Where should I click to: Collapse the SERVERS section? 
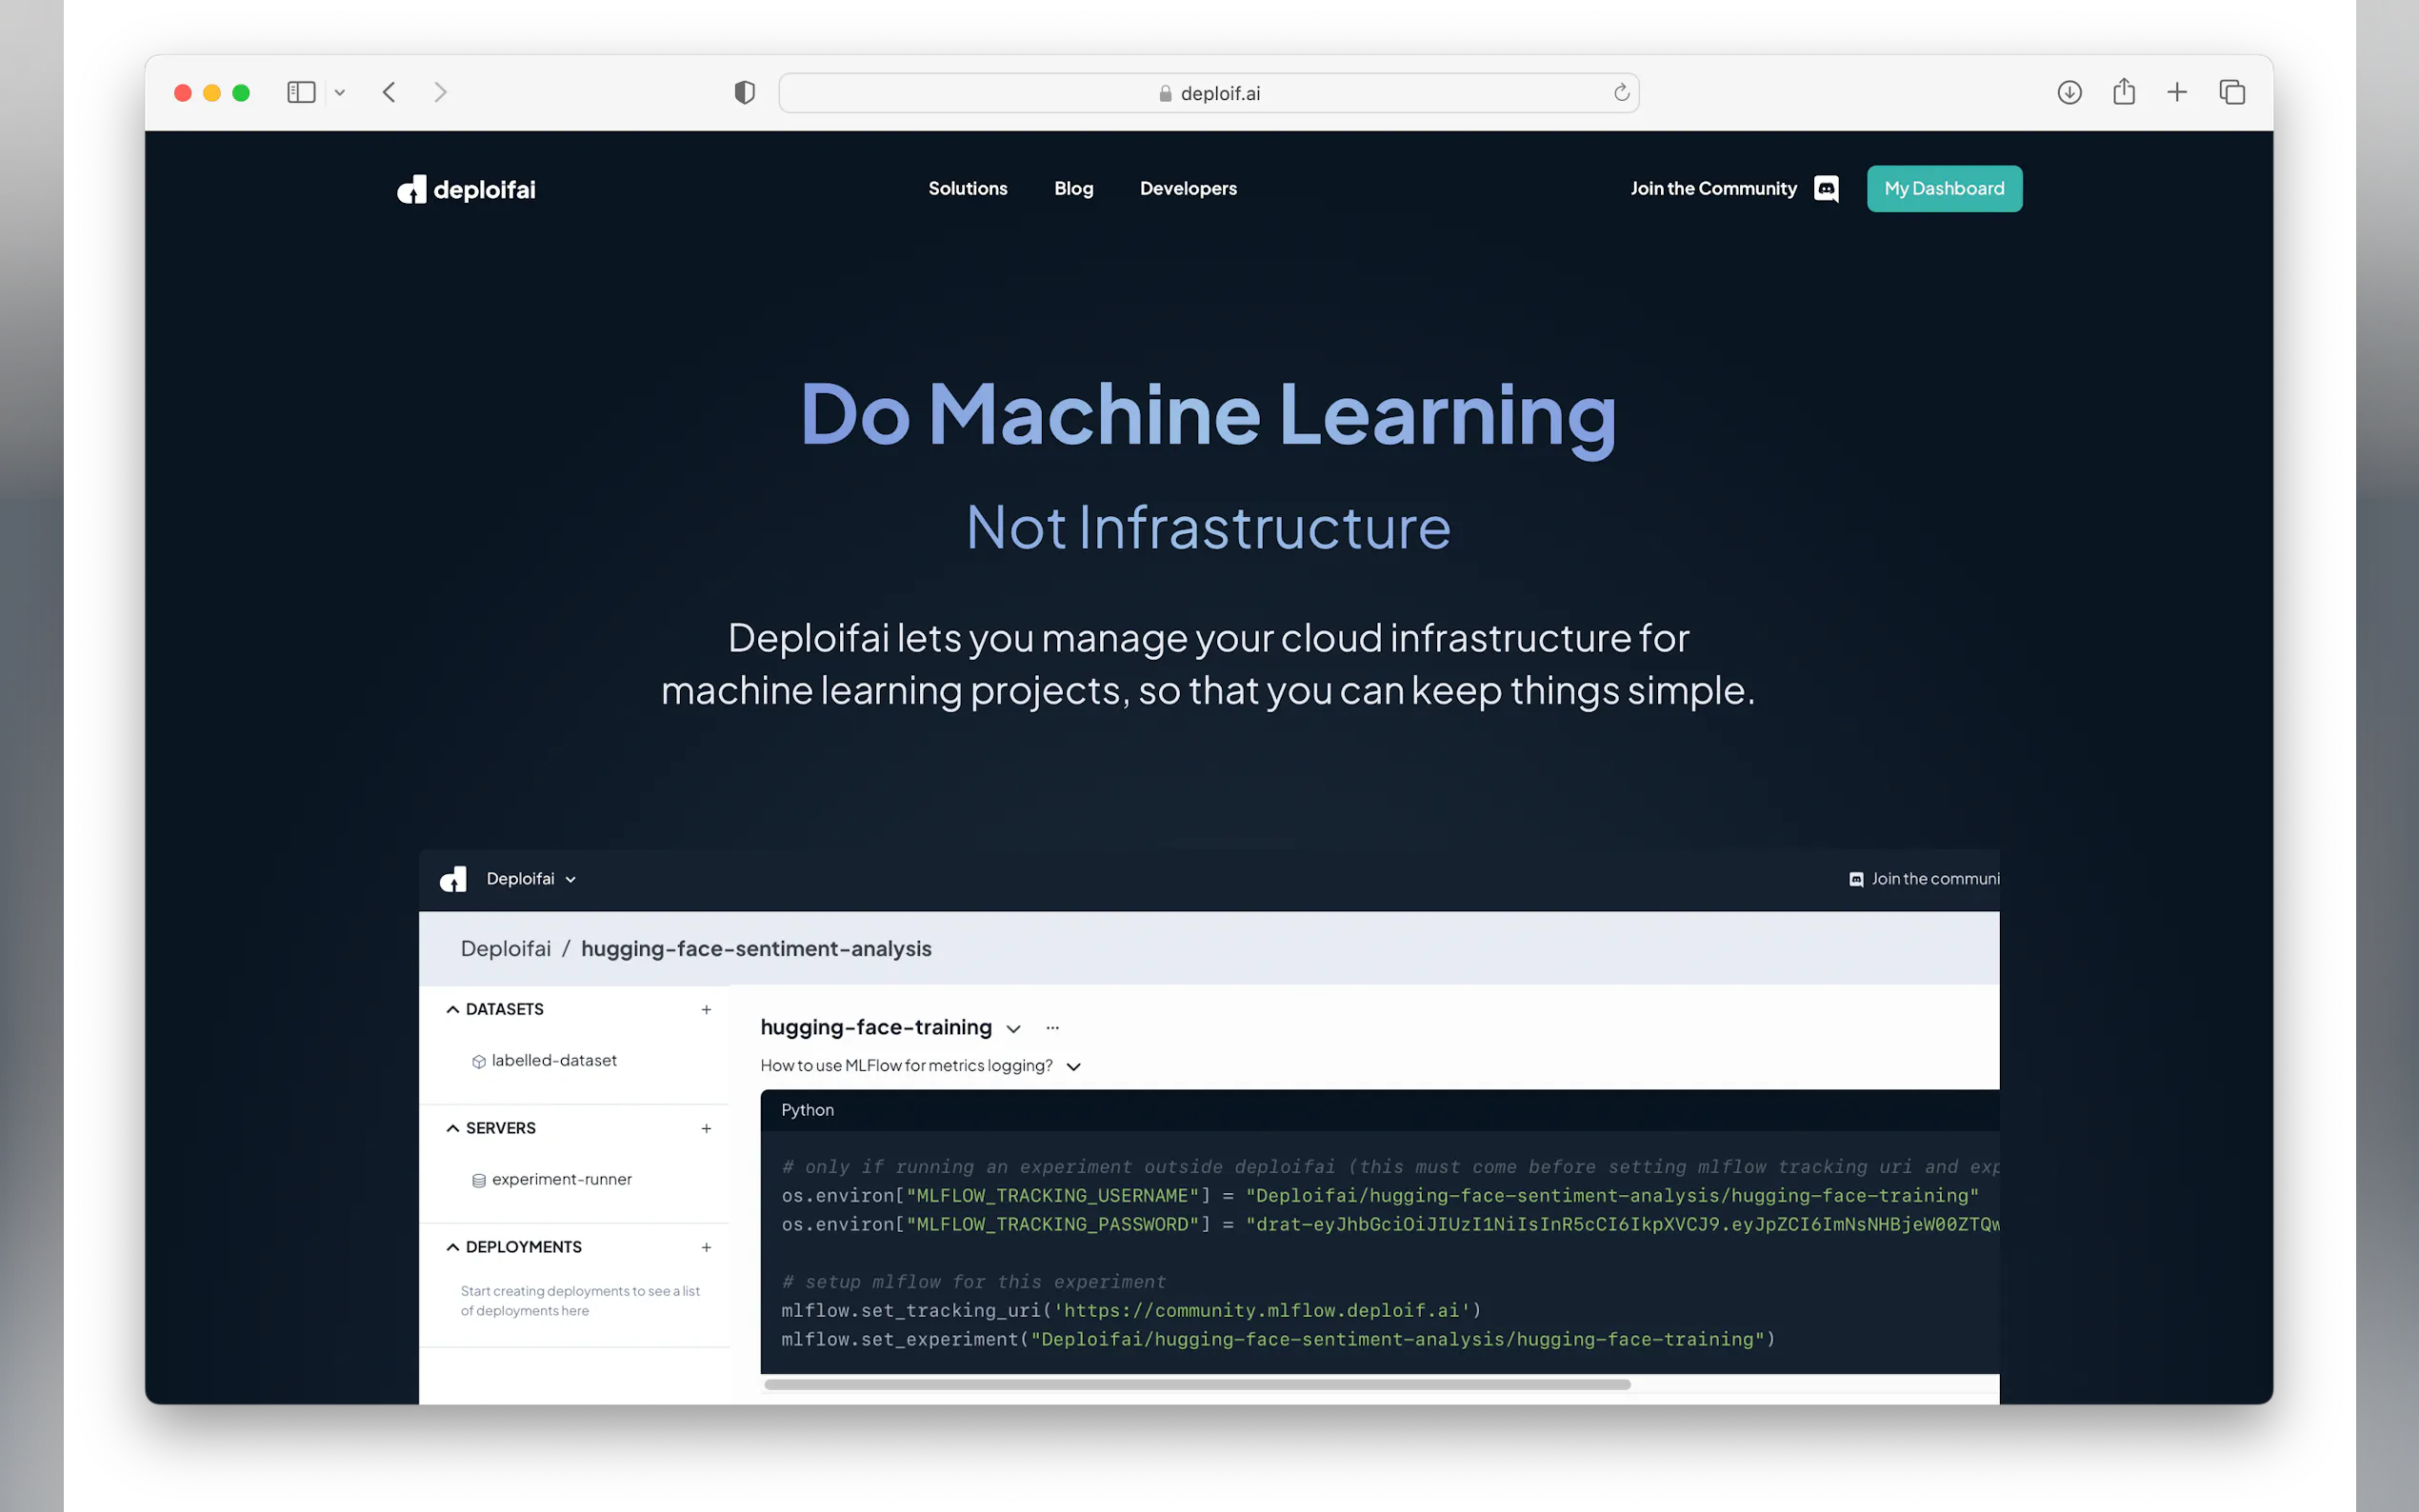[x=453, y=1129]
